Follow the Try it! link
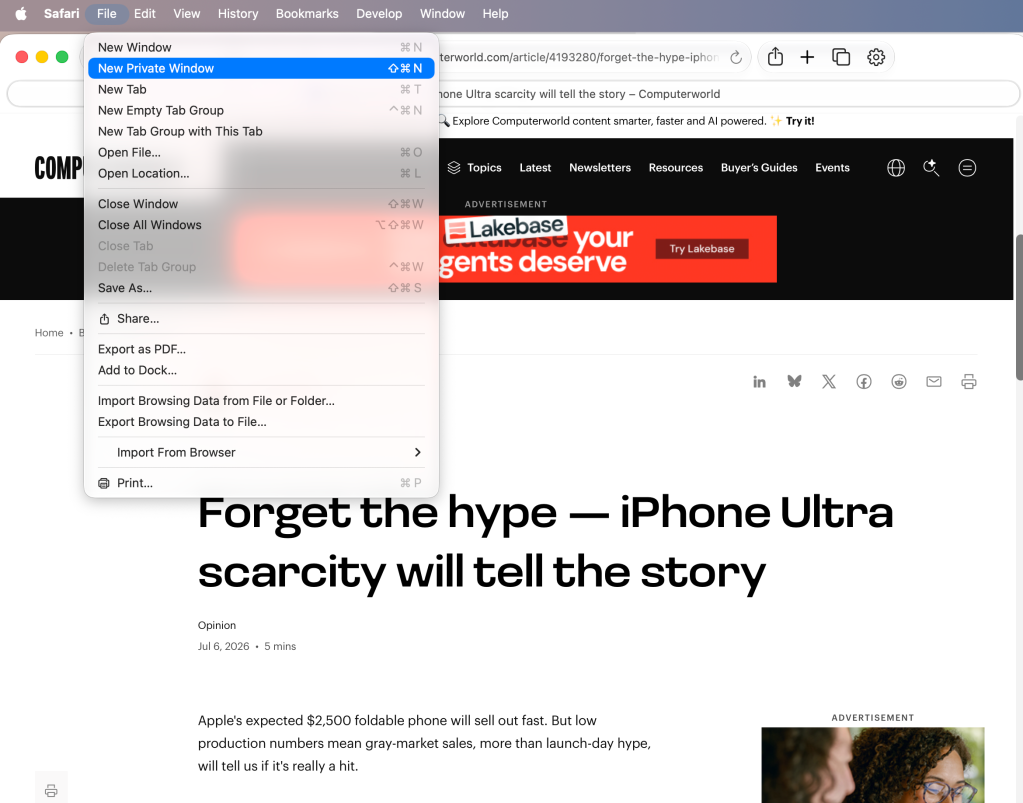This screenshot has height=803, width=1023. point(800,121)
